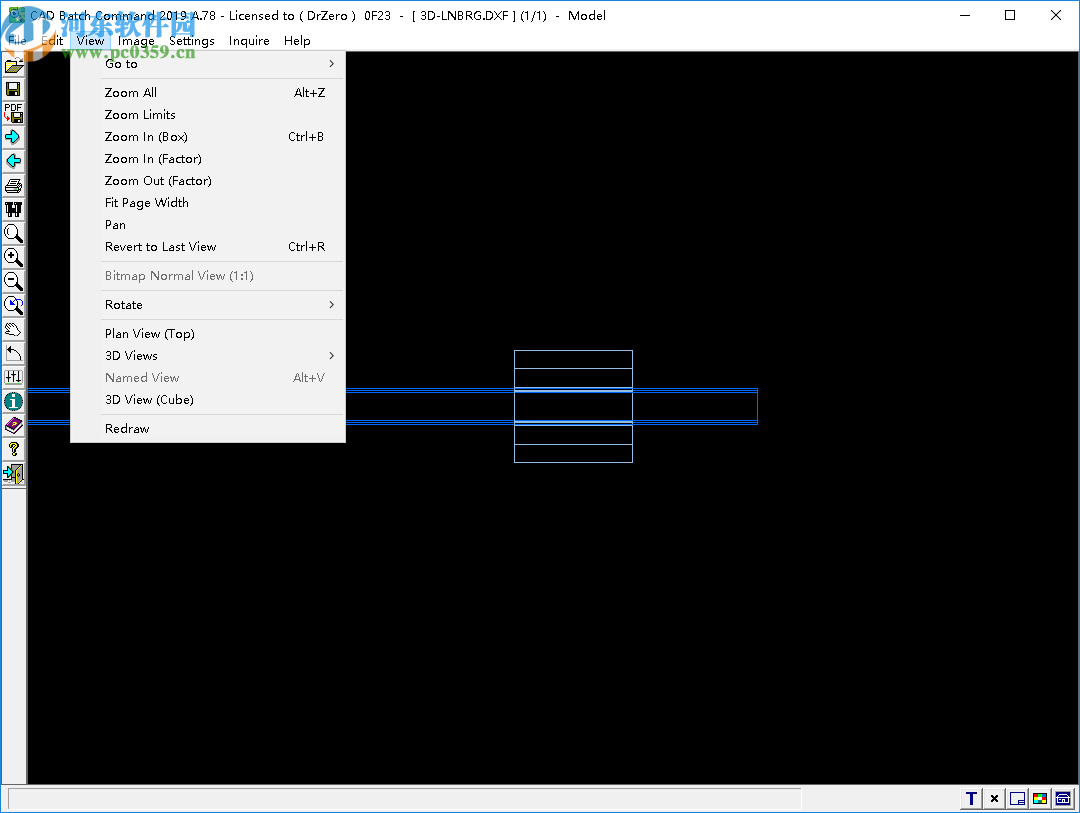The height and width of the screenshot is (813, 1080).
Task: Click the Save toolbar icon
Action: point(13,88)
